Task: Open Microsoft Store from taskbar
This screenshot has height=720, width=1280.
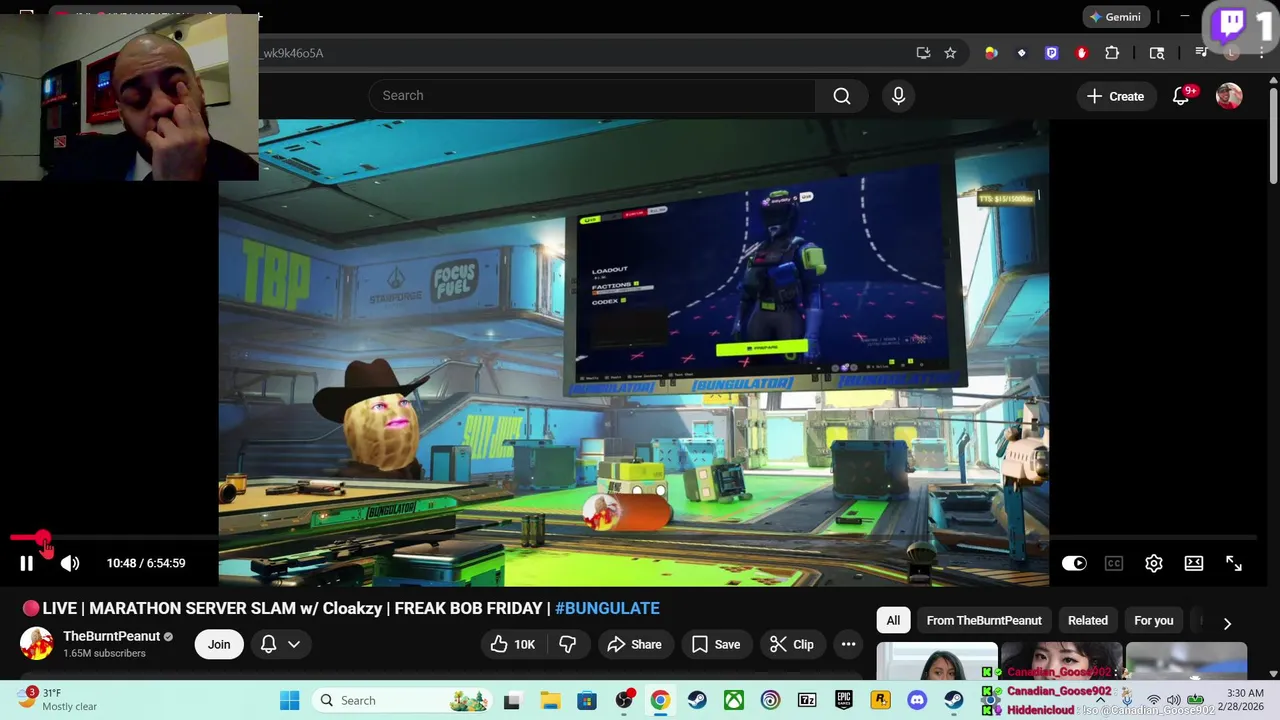Action: pos(587,701)
